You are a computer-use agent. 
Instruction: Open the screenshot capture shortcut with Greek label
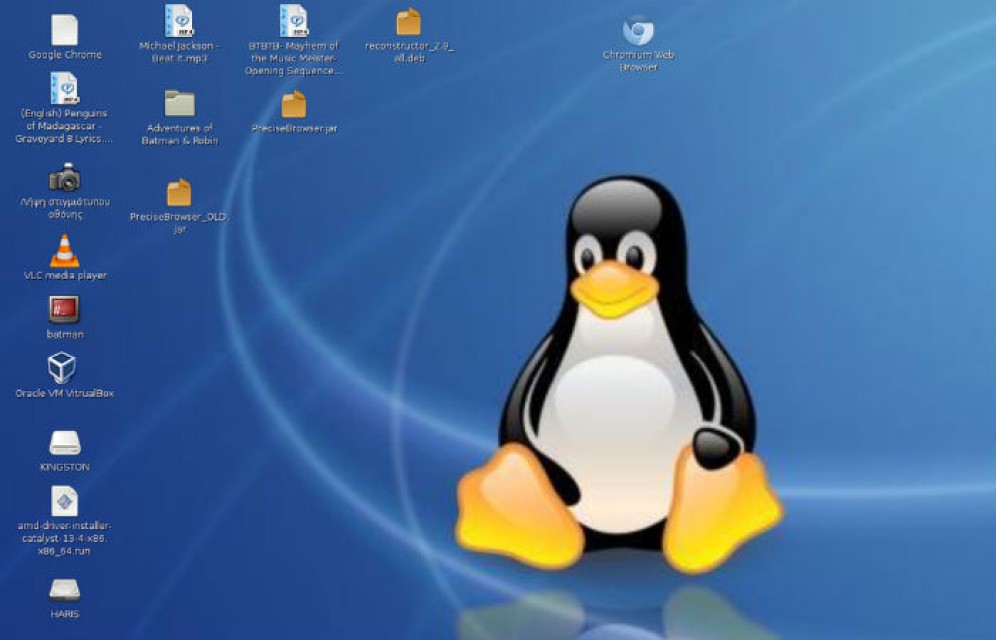coord(65,180)
